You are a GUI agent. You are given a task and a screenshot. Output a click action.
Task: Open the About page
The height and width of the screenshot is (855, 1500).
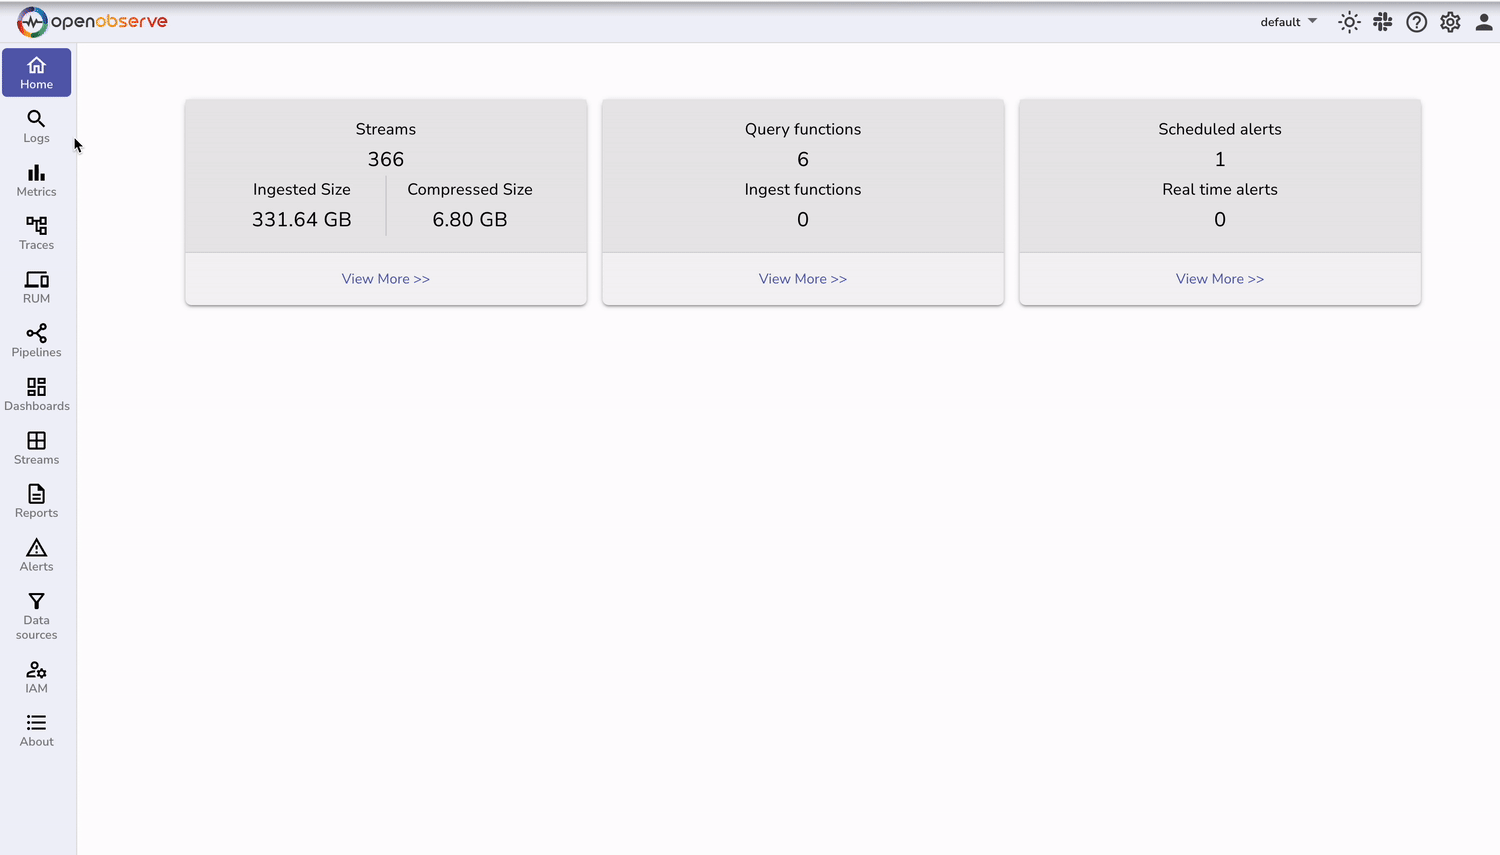(x=36, y=730)
